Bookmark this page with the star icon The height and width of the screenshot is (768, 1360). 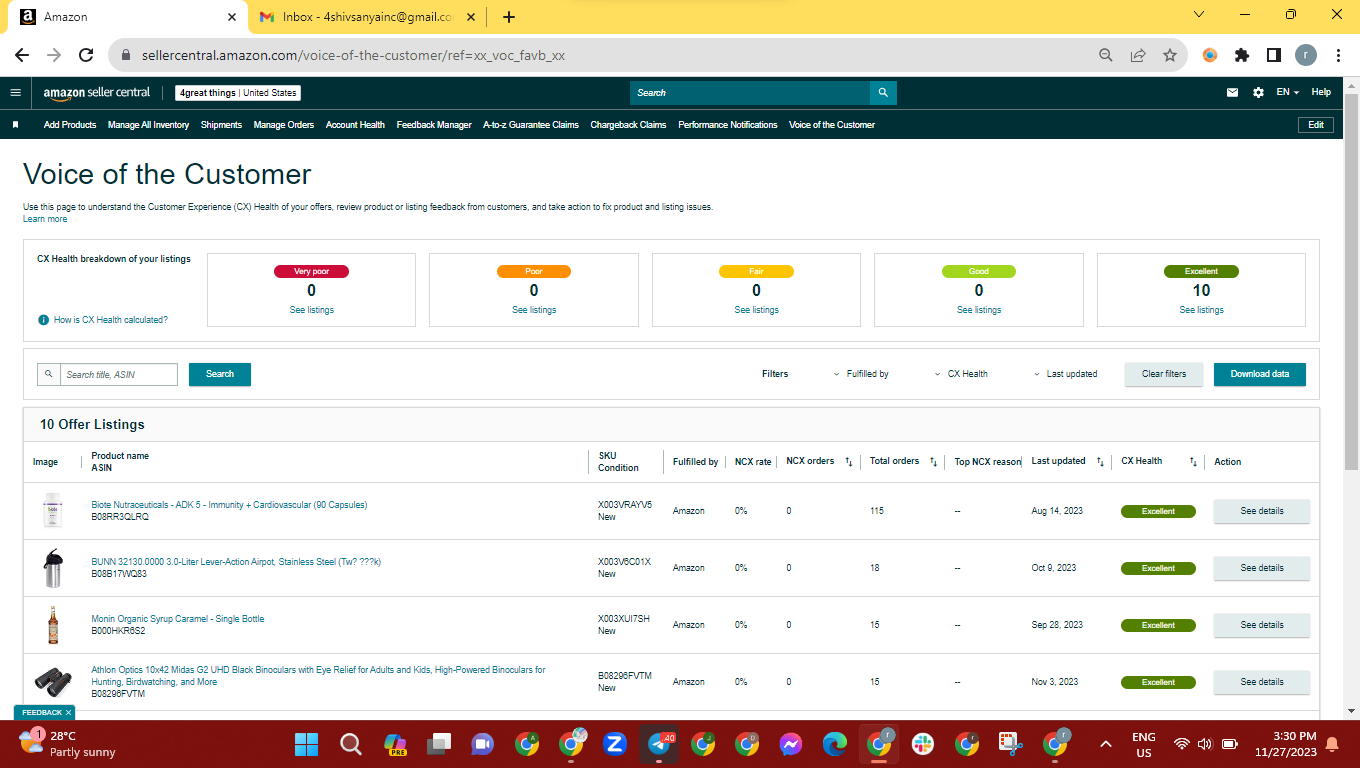pyautogui.click(x=1169, y=56)
